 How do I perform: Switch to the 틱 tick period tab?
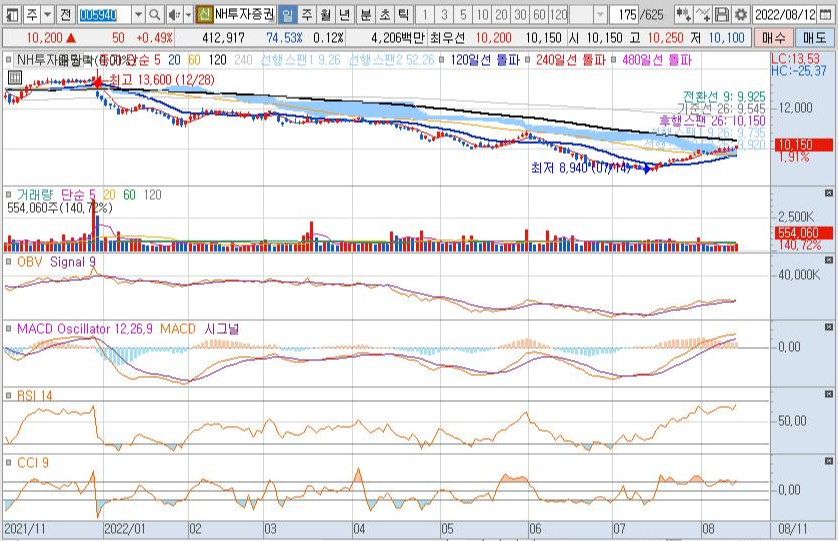pos(404,14)
